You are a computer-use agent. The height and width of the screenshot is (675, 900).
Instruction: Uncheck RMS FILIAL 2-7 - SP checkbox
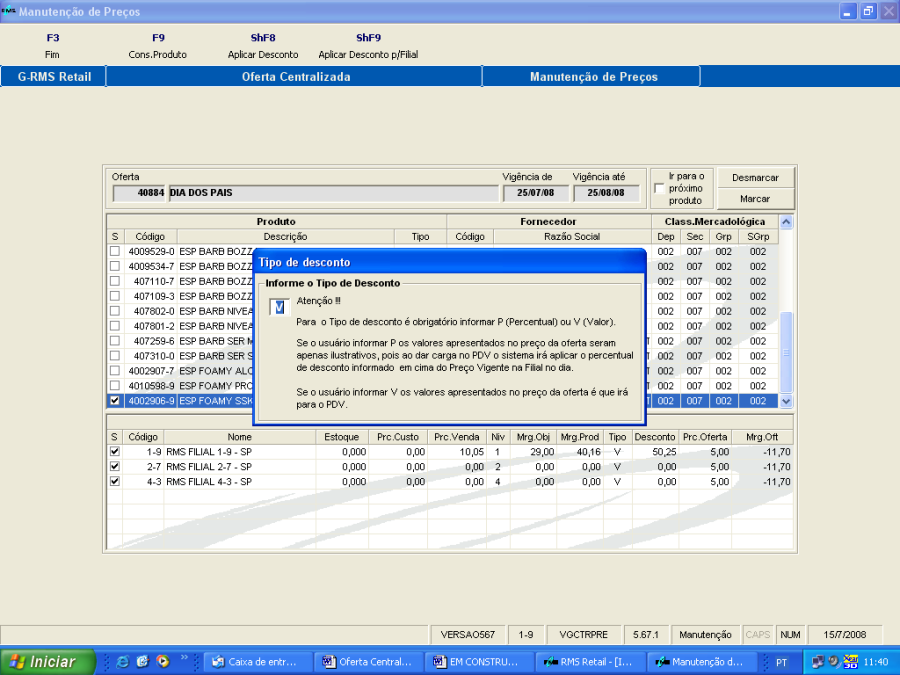(x=115, y=467)
